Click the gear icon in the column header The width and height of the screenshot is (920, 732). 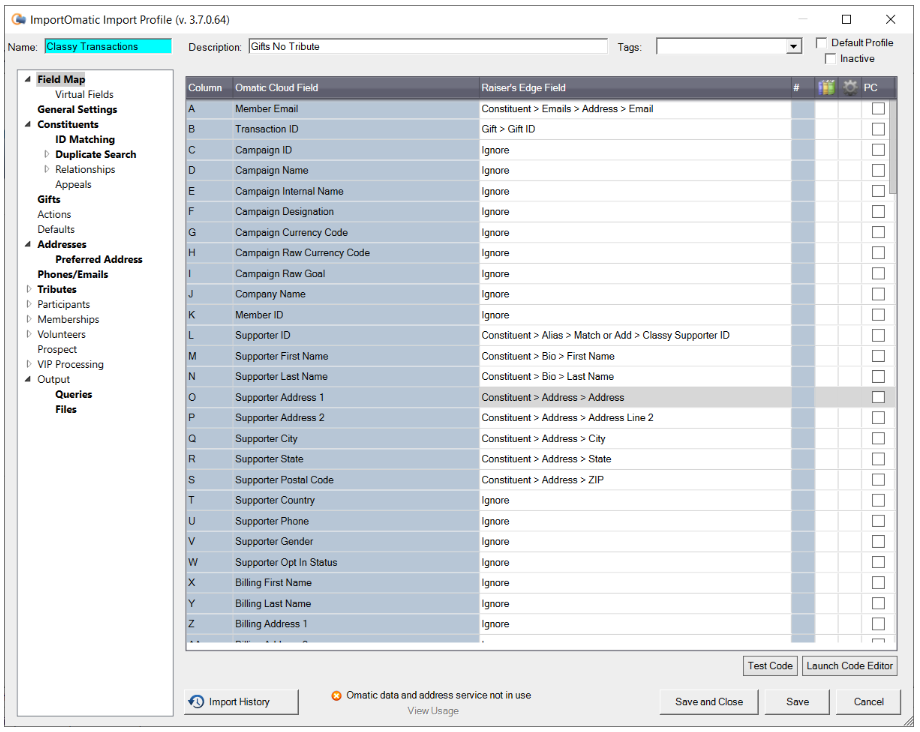tap(849, 87)
